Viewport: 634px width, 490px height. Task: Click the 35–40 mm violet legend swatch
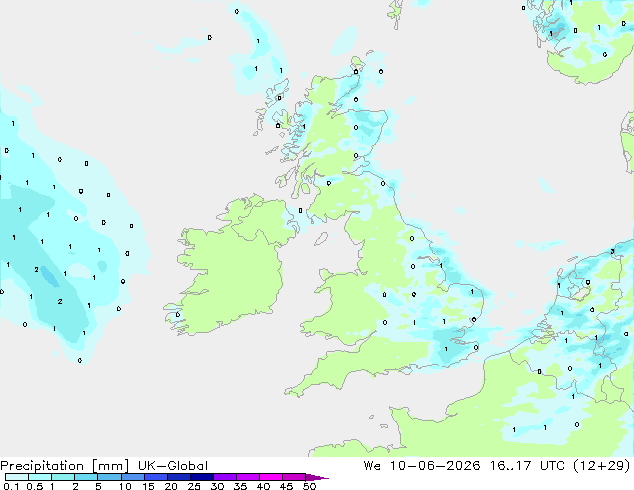point(247,477)
